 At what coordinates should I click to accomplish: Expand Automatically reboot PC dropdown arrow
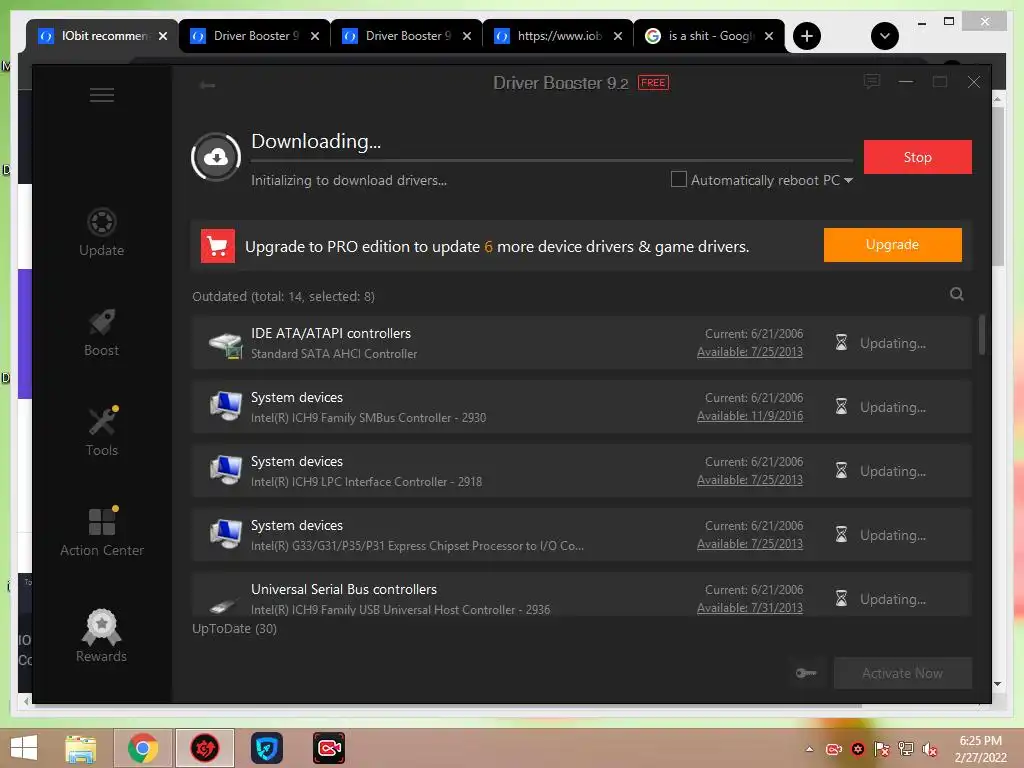pos(848,180)
